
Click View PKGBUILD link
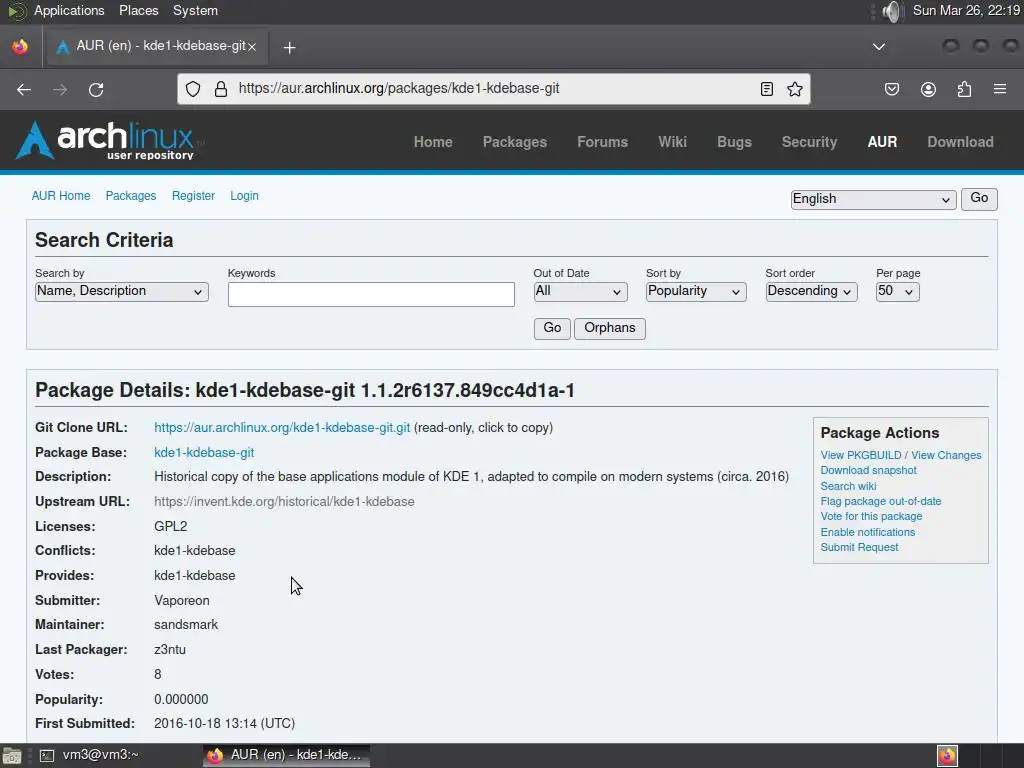point(861,455)
